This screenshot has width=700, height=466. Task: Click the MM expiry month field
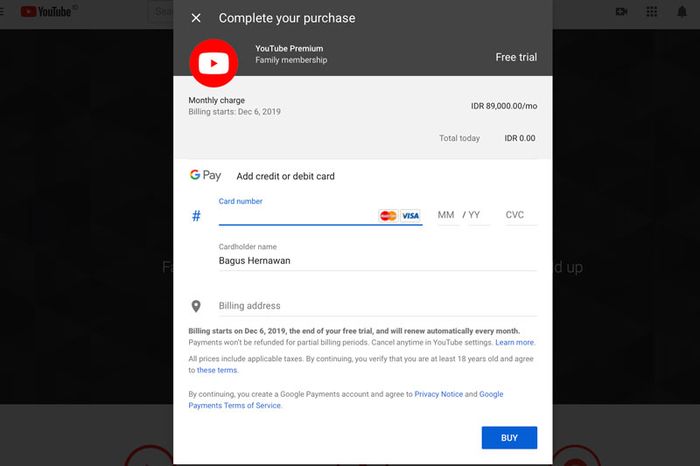[447, 215]
